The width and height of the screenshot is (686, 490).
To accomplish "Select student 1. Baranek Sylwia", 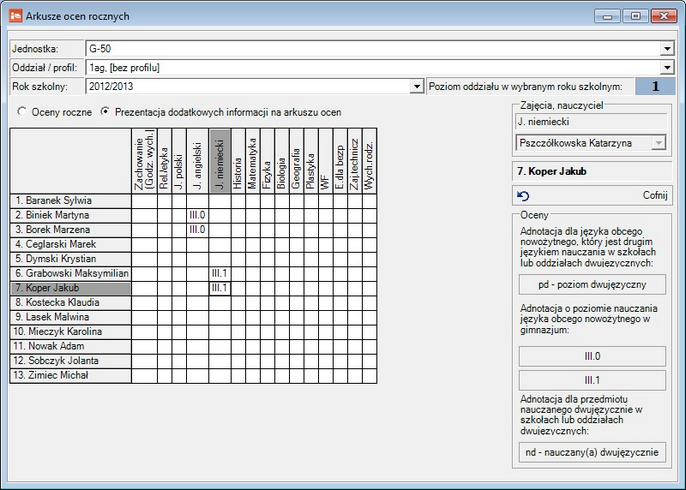I will (x=70, y=201).
